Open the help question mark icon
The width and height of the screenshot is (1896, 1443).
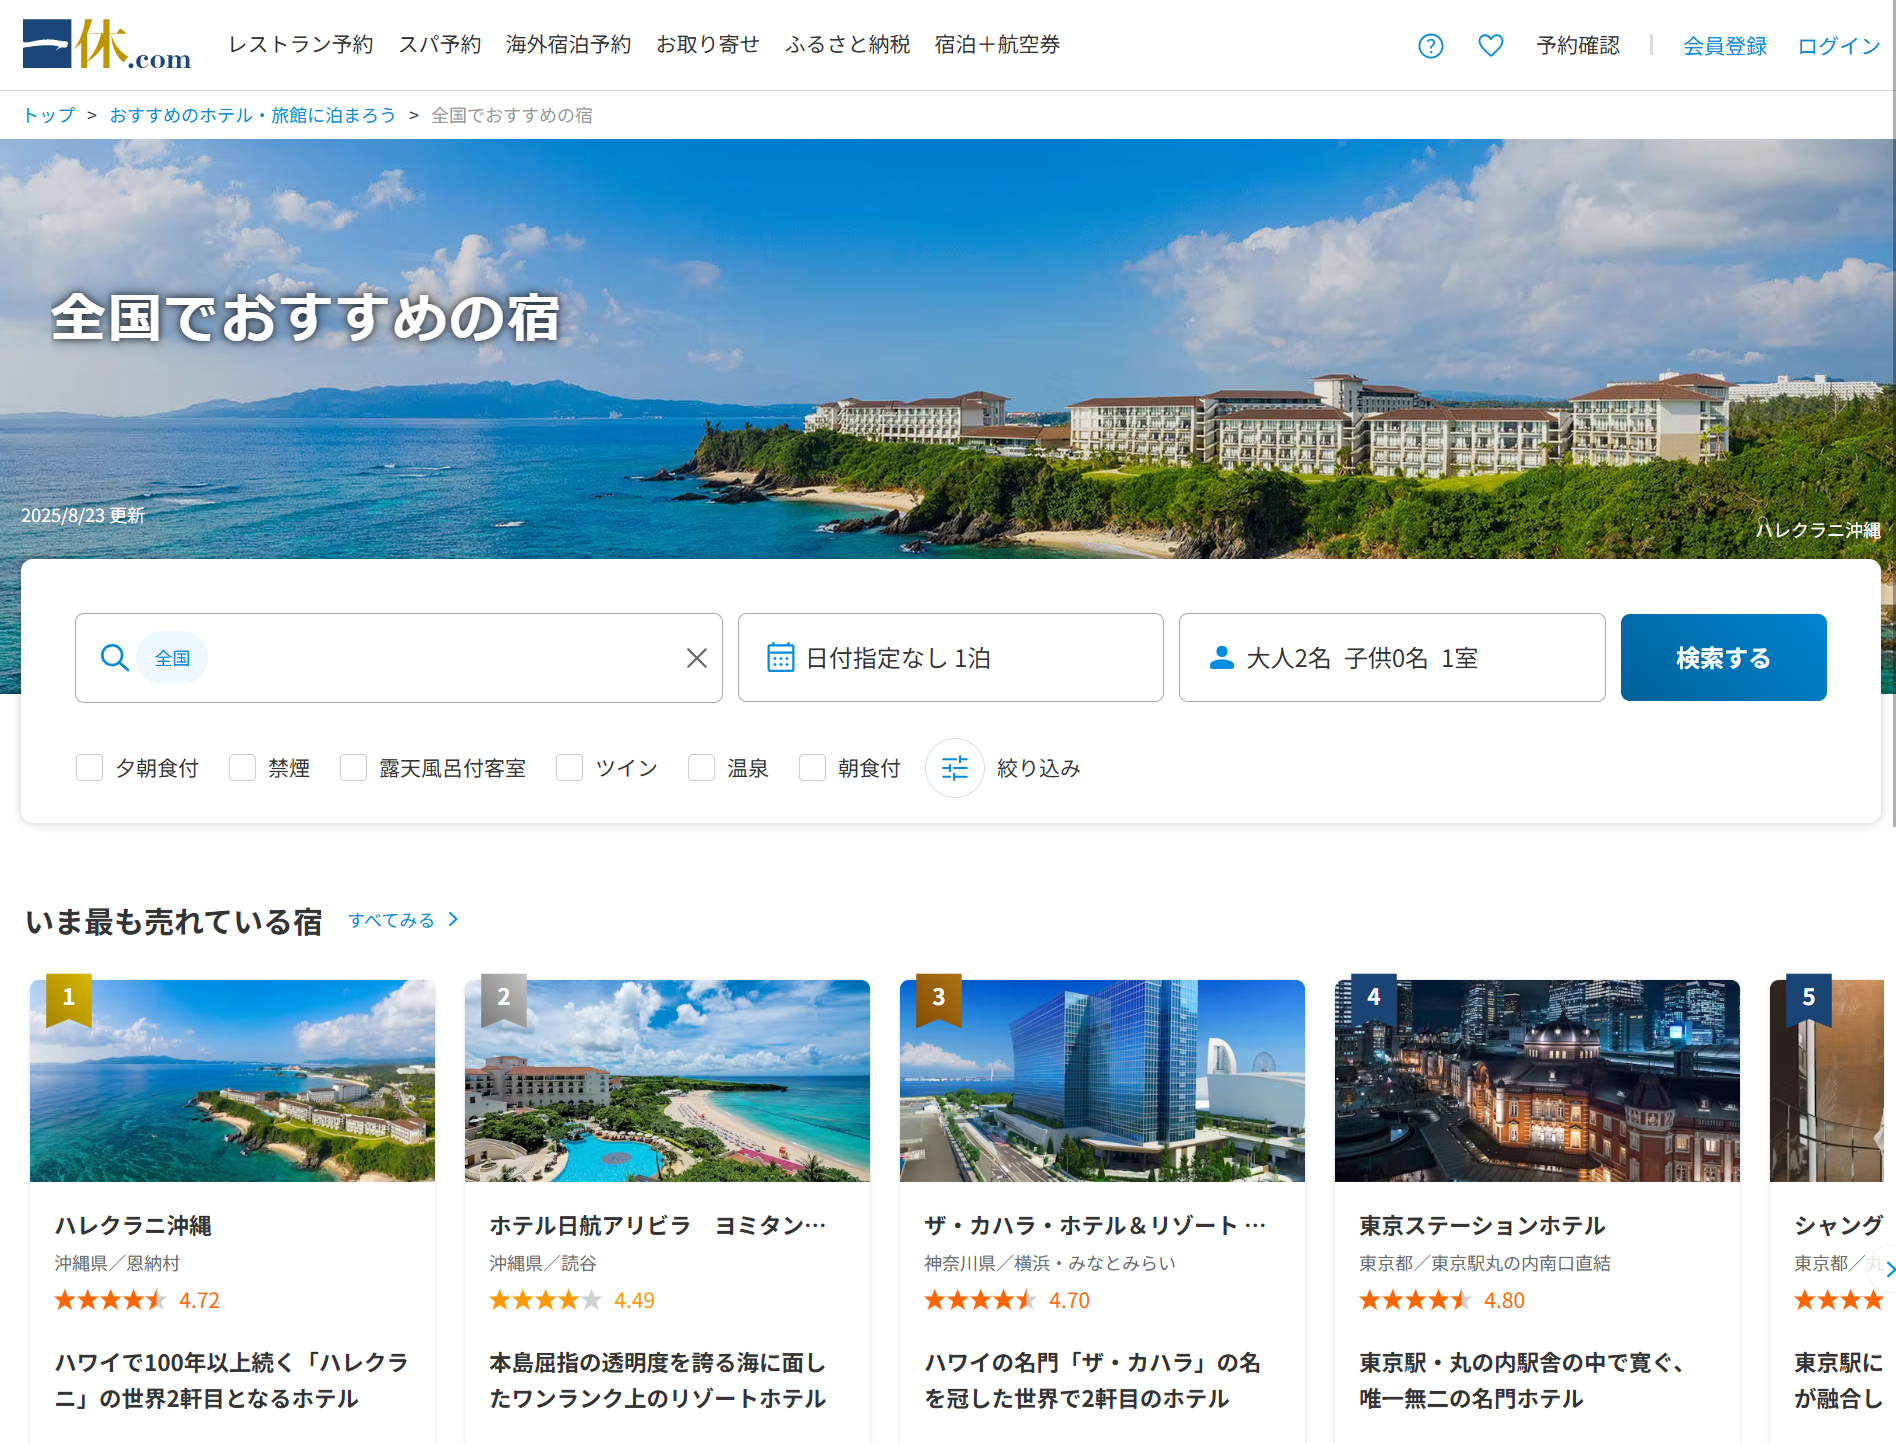point(1431,46)
